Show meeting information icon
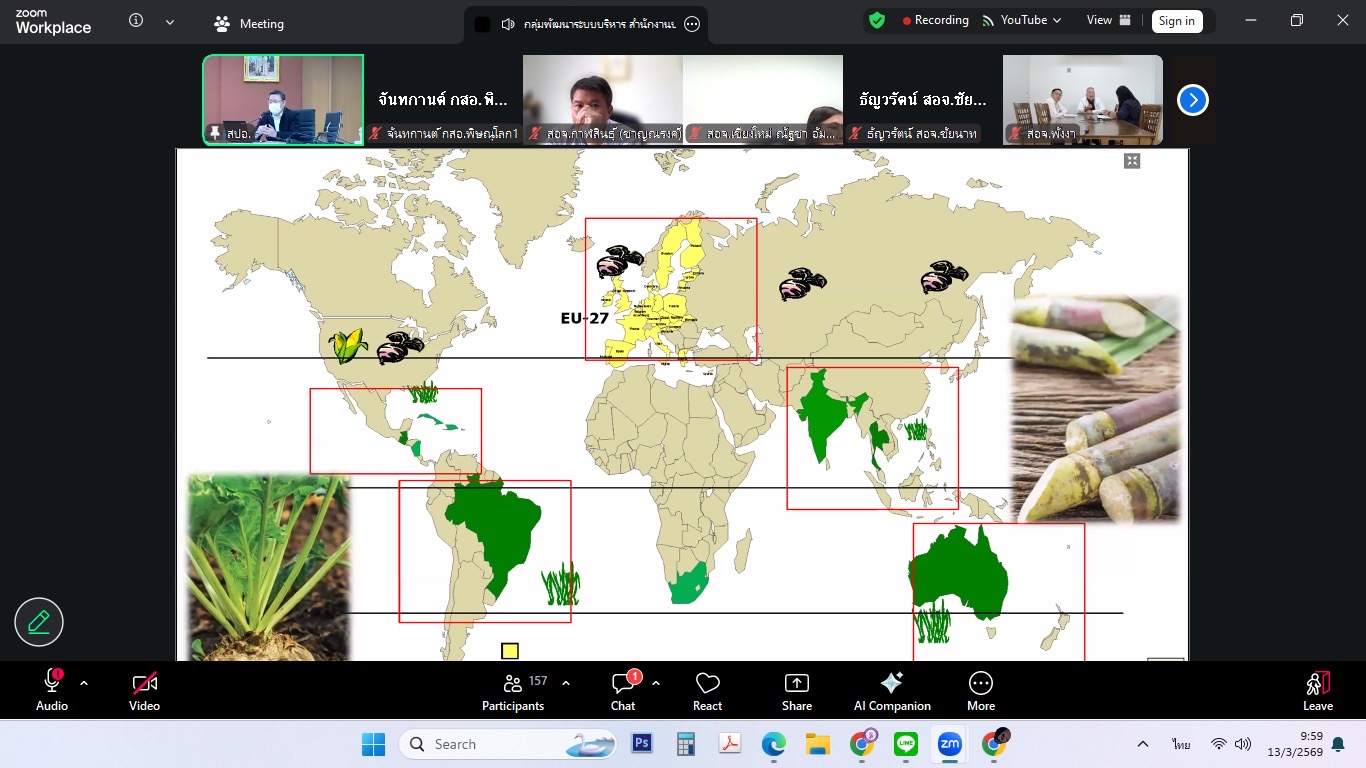1366x768 pixels. [136, 21]
